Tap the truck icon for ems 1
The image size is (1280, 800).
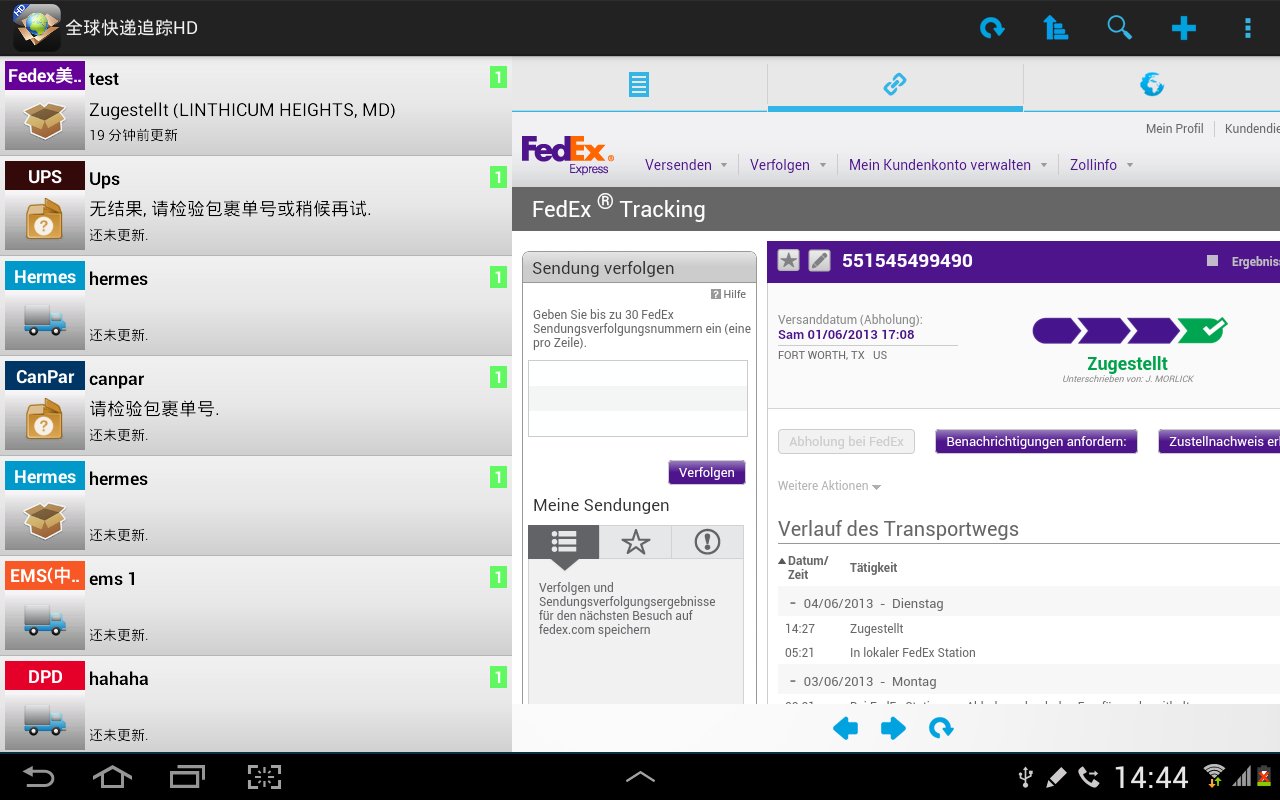tap(45, 621)
